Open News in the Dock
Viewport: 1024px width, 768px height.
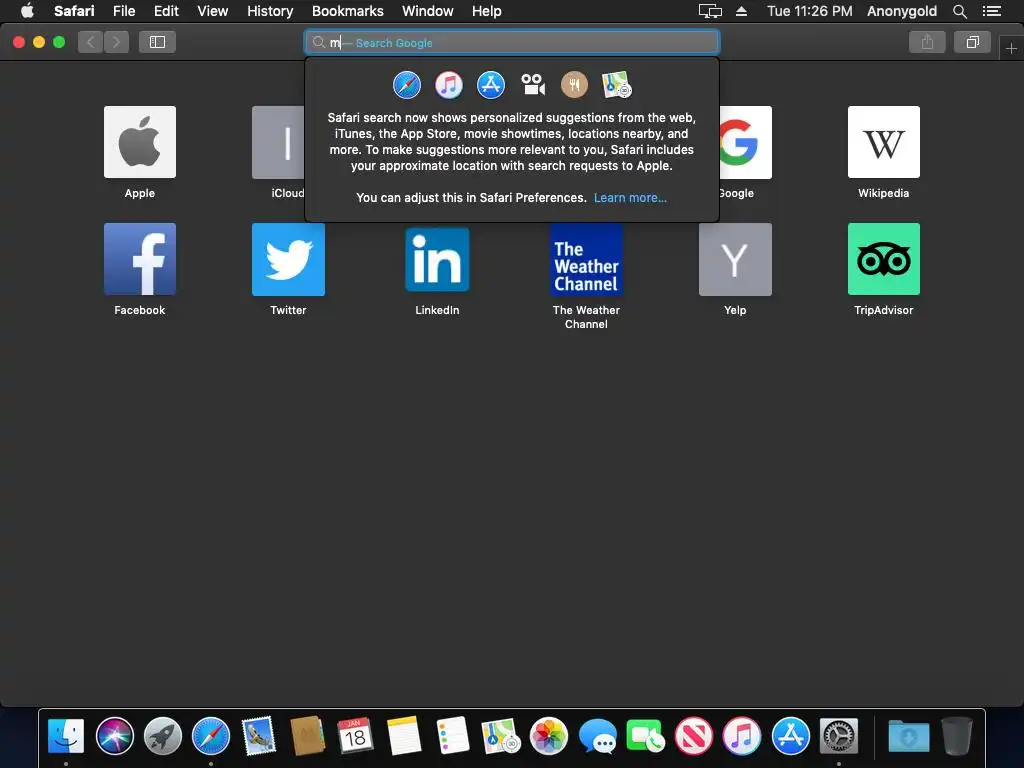(694, 736)
